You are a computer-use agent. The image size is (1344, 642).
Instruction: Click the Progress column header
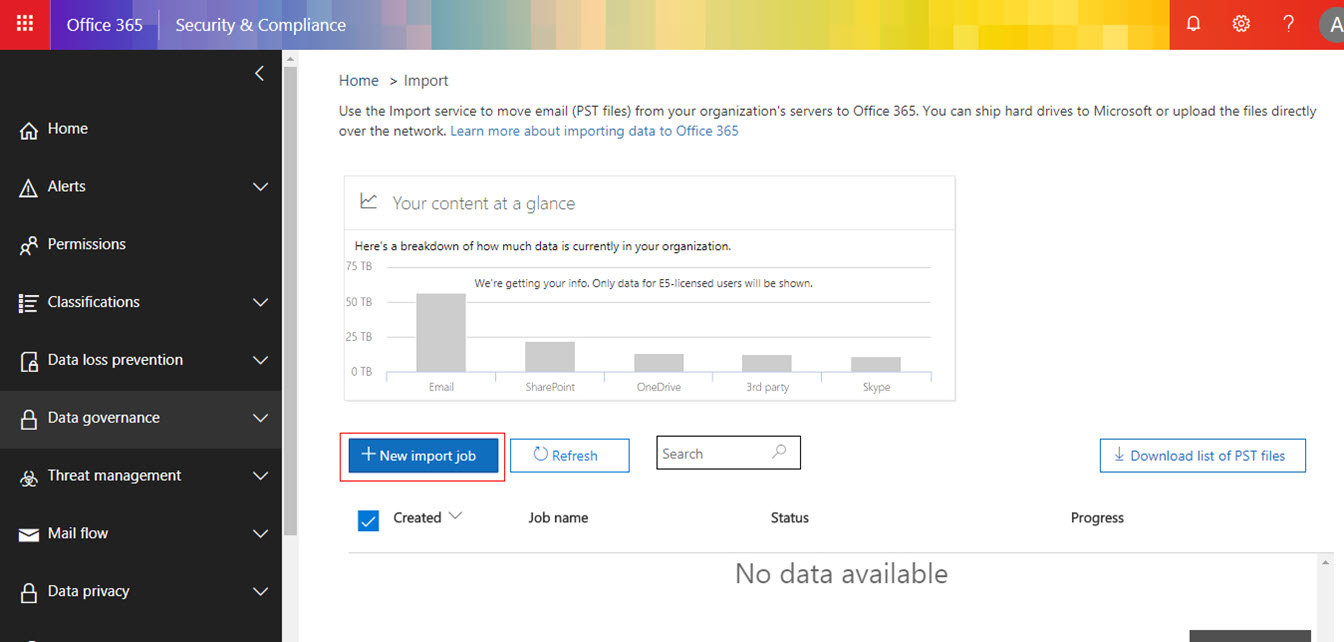(x=1097, y=518)
